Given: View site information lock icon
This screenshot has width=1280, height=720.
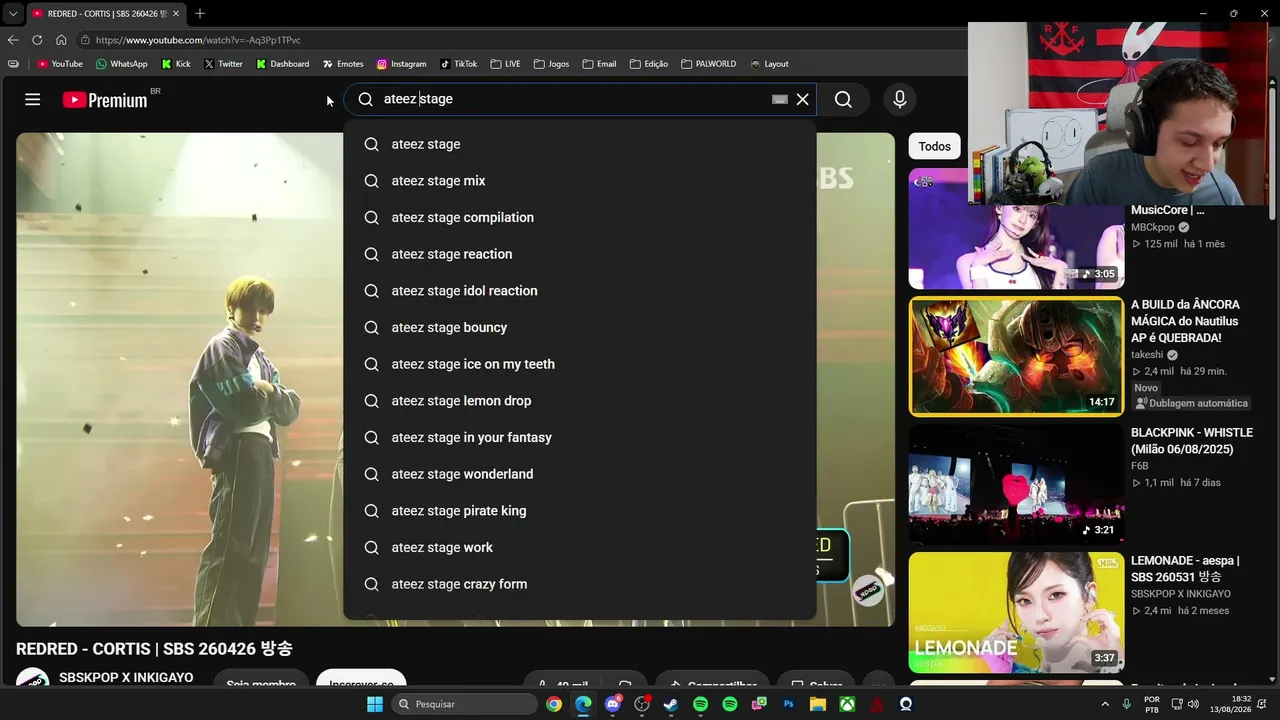Looking at the screenshot, I should (86, 40).
